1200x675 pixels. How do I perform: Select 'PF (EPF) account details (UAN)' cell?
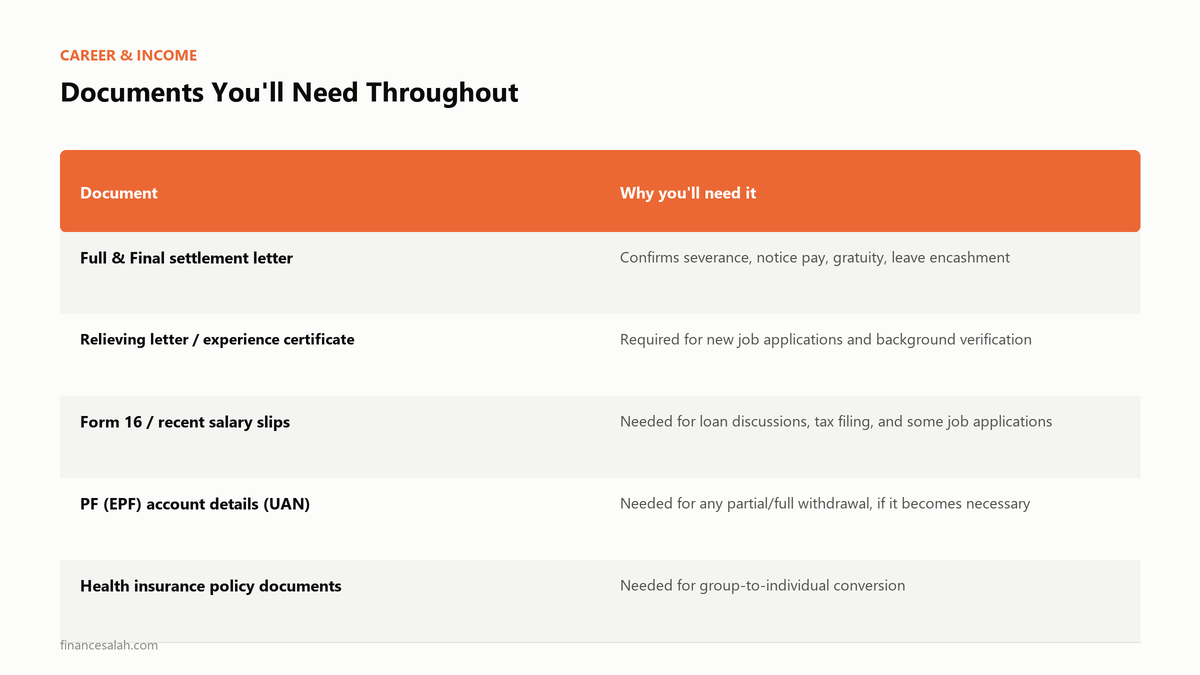[195, 504]
